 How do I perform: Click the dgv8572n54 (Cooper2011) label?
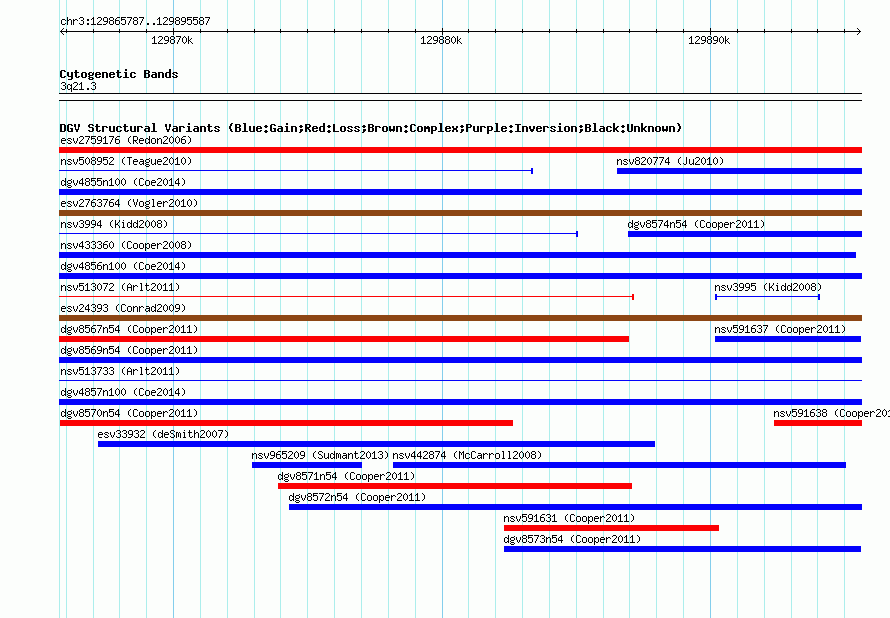357,497
